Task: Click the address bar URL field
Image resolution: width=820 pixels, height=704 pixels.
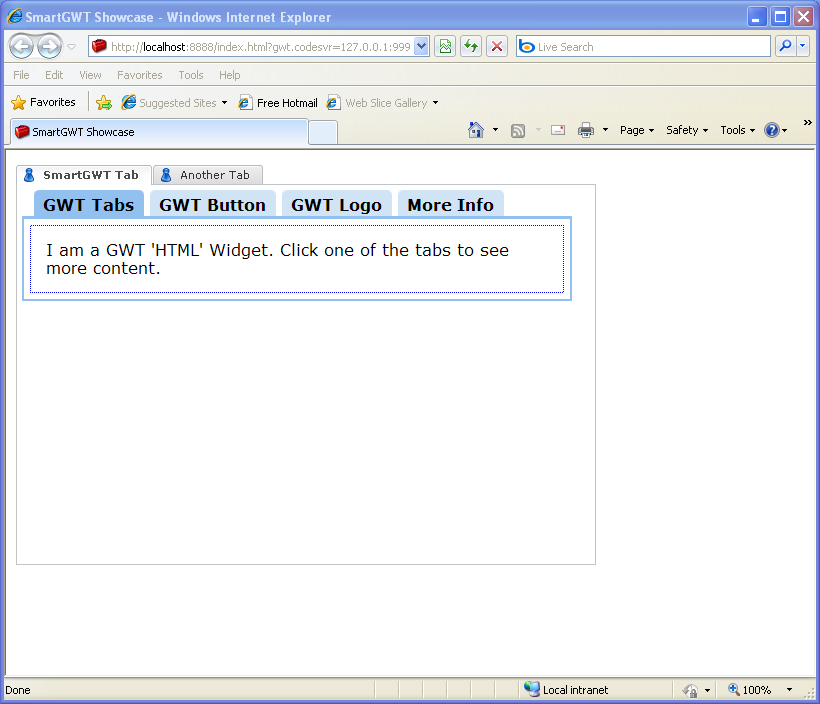Action: point(259,47)
